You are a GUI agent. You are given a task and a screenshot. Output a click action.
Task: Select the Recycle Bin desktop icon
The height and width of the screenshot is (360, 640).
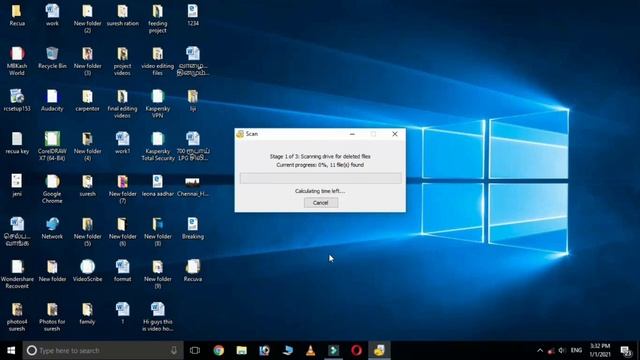(52, 58)
